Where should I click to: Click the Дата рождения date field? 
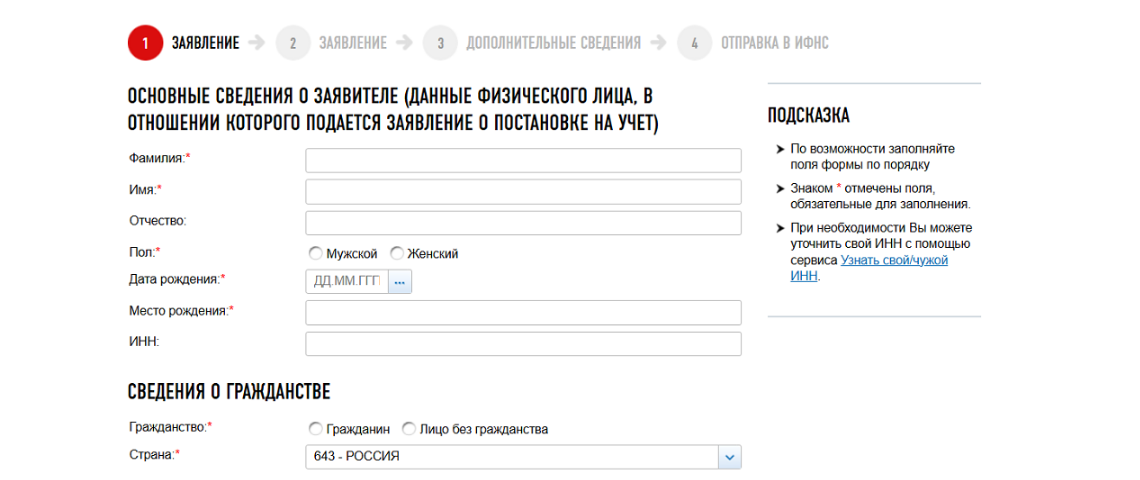tap(346, 282)
